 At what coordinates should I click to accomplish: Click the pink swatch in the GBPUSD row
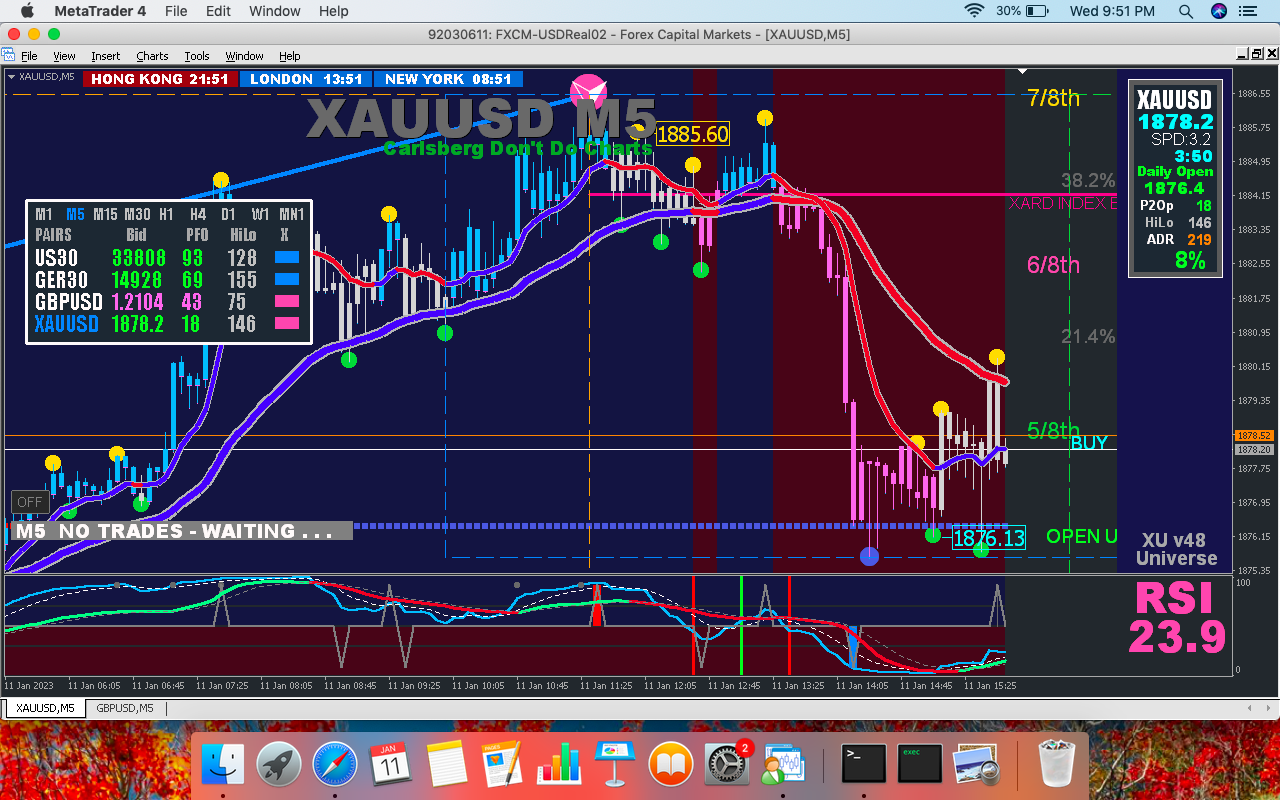(x=287, y=301)
